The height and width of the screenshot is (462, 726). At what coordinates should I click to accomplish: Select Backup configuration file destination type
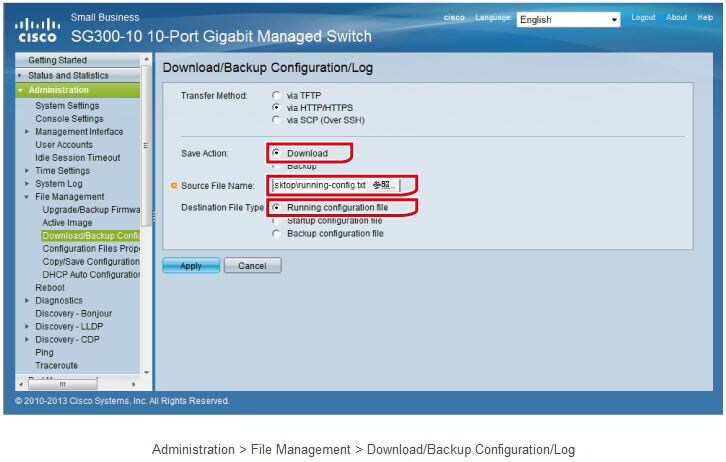276,234
